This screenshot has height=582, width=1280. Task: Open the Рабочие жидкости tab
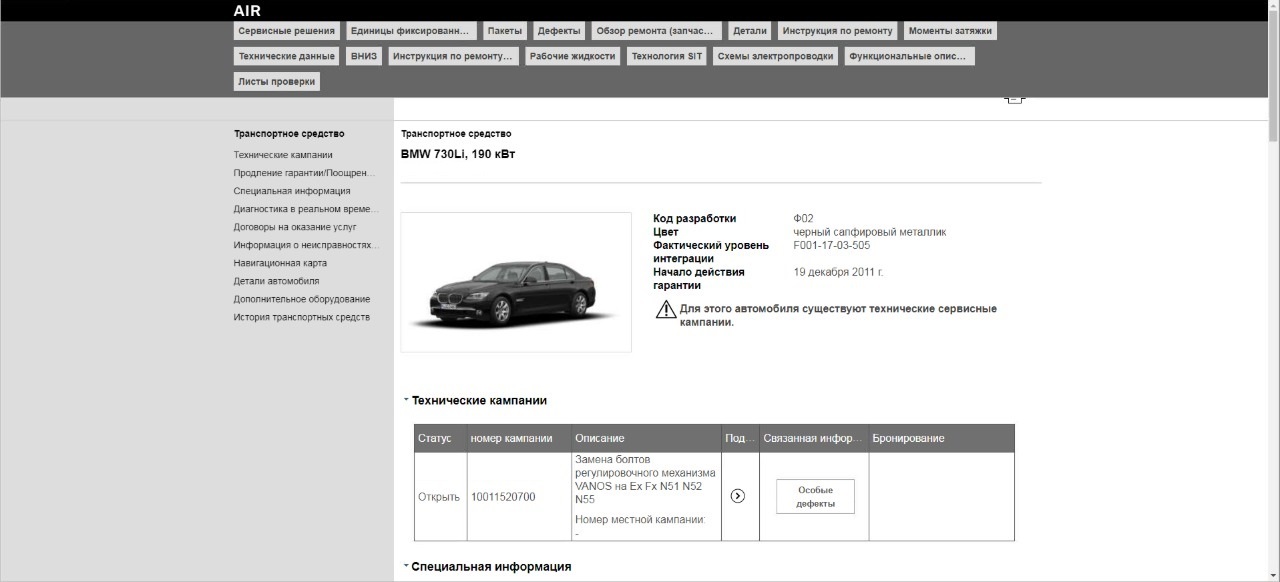572,56
